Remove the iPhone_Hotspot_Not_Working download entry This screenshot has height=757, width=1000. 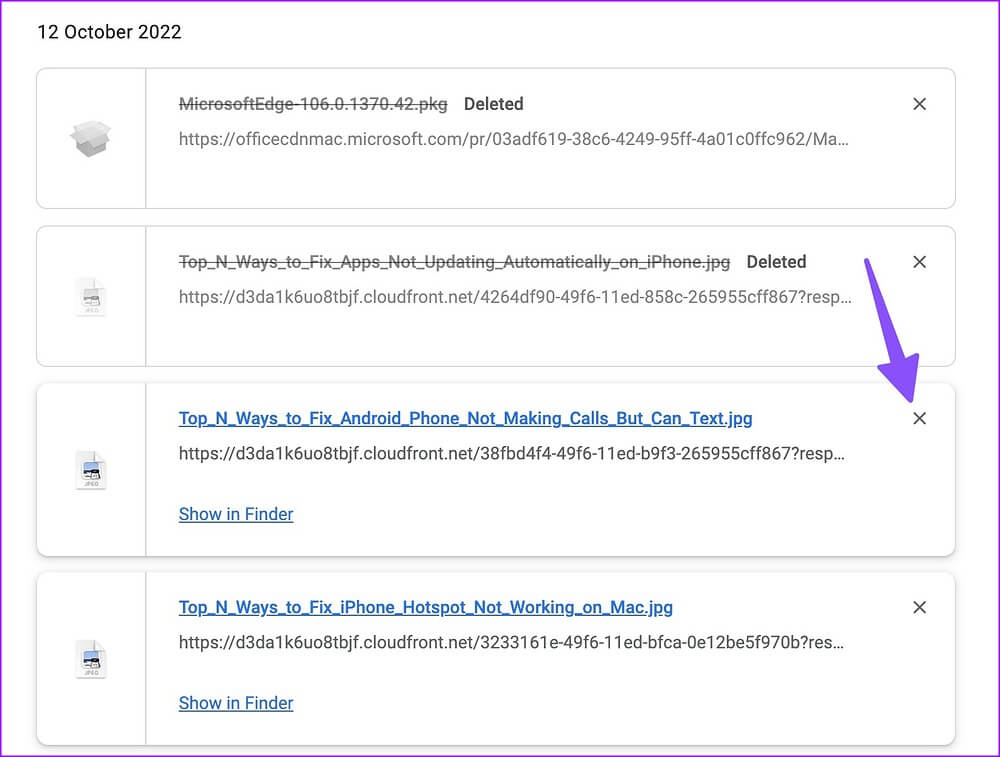(x=919, y=607)
